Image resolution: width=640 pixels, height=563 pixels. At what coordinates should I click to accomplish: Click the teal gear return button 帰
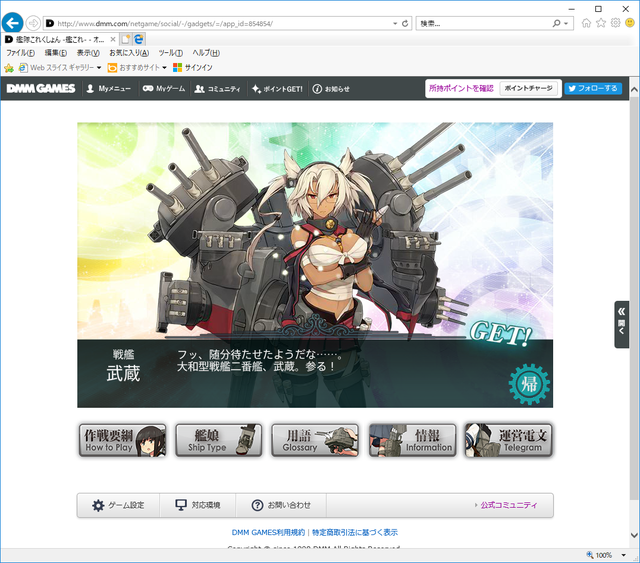(529, 384)
